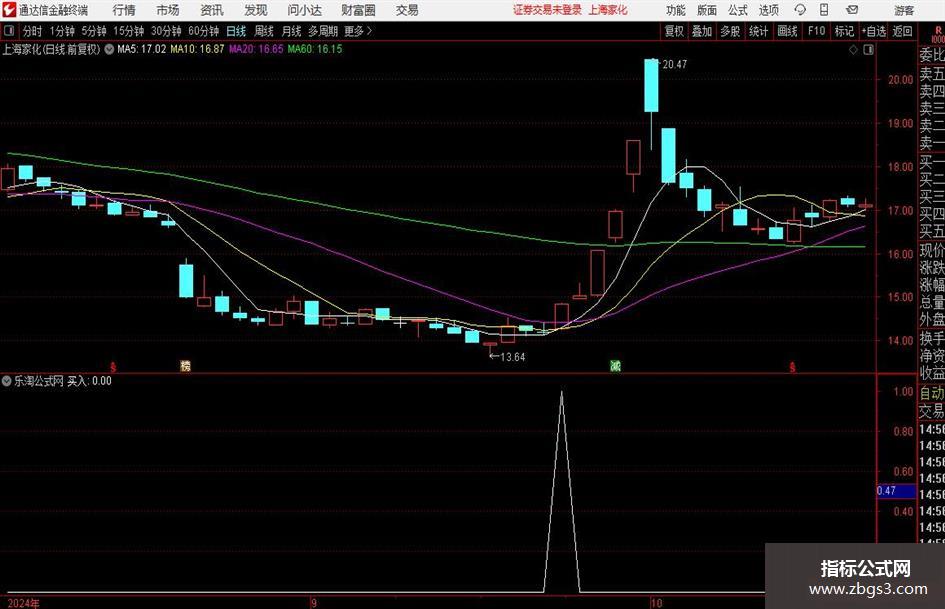This screenshot has height=609, width=945.
Task: Click the left red $ marker icon
Action: tap(113, 366)
